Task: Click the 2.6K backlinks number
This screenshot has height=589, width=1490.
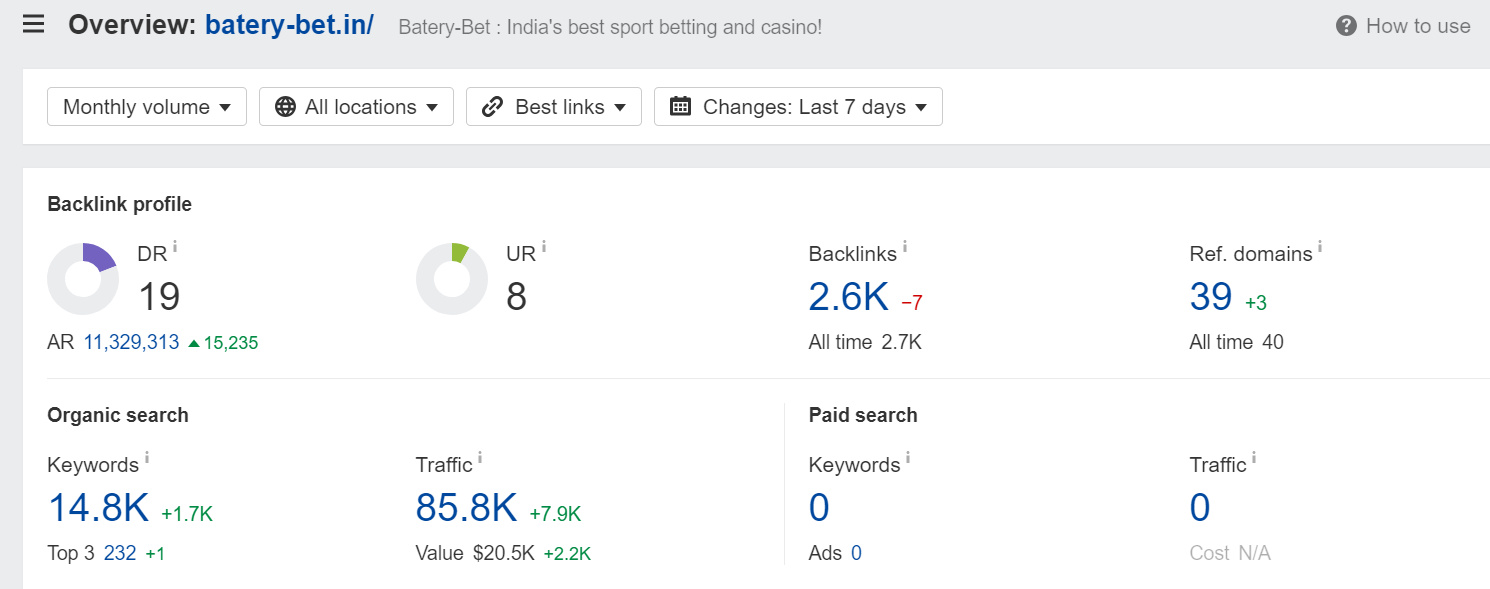Action: click(848, 297)
